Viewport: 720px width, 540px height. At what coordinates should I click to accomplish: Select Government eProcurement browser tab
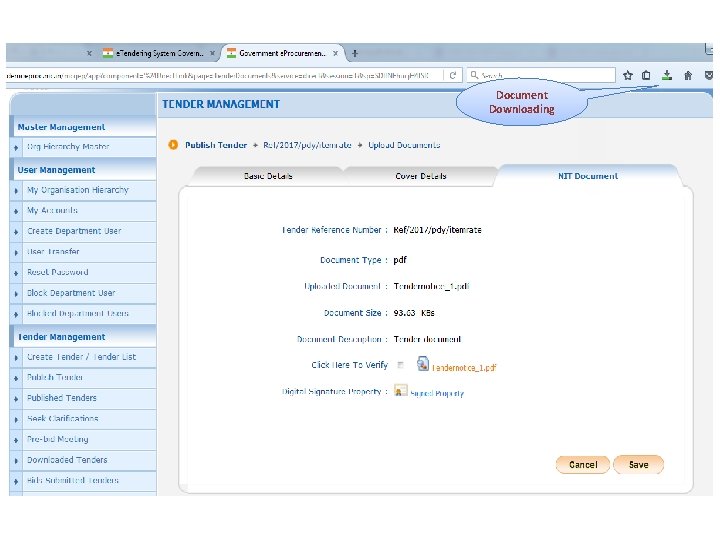click(x=283, y=53)
